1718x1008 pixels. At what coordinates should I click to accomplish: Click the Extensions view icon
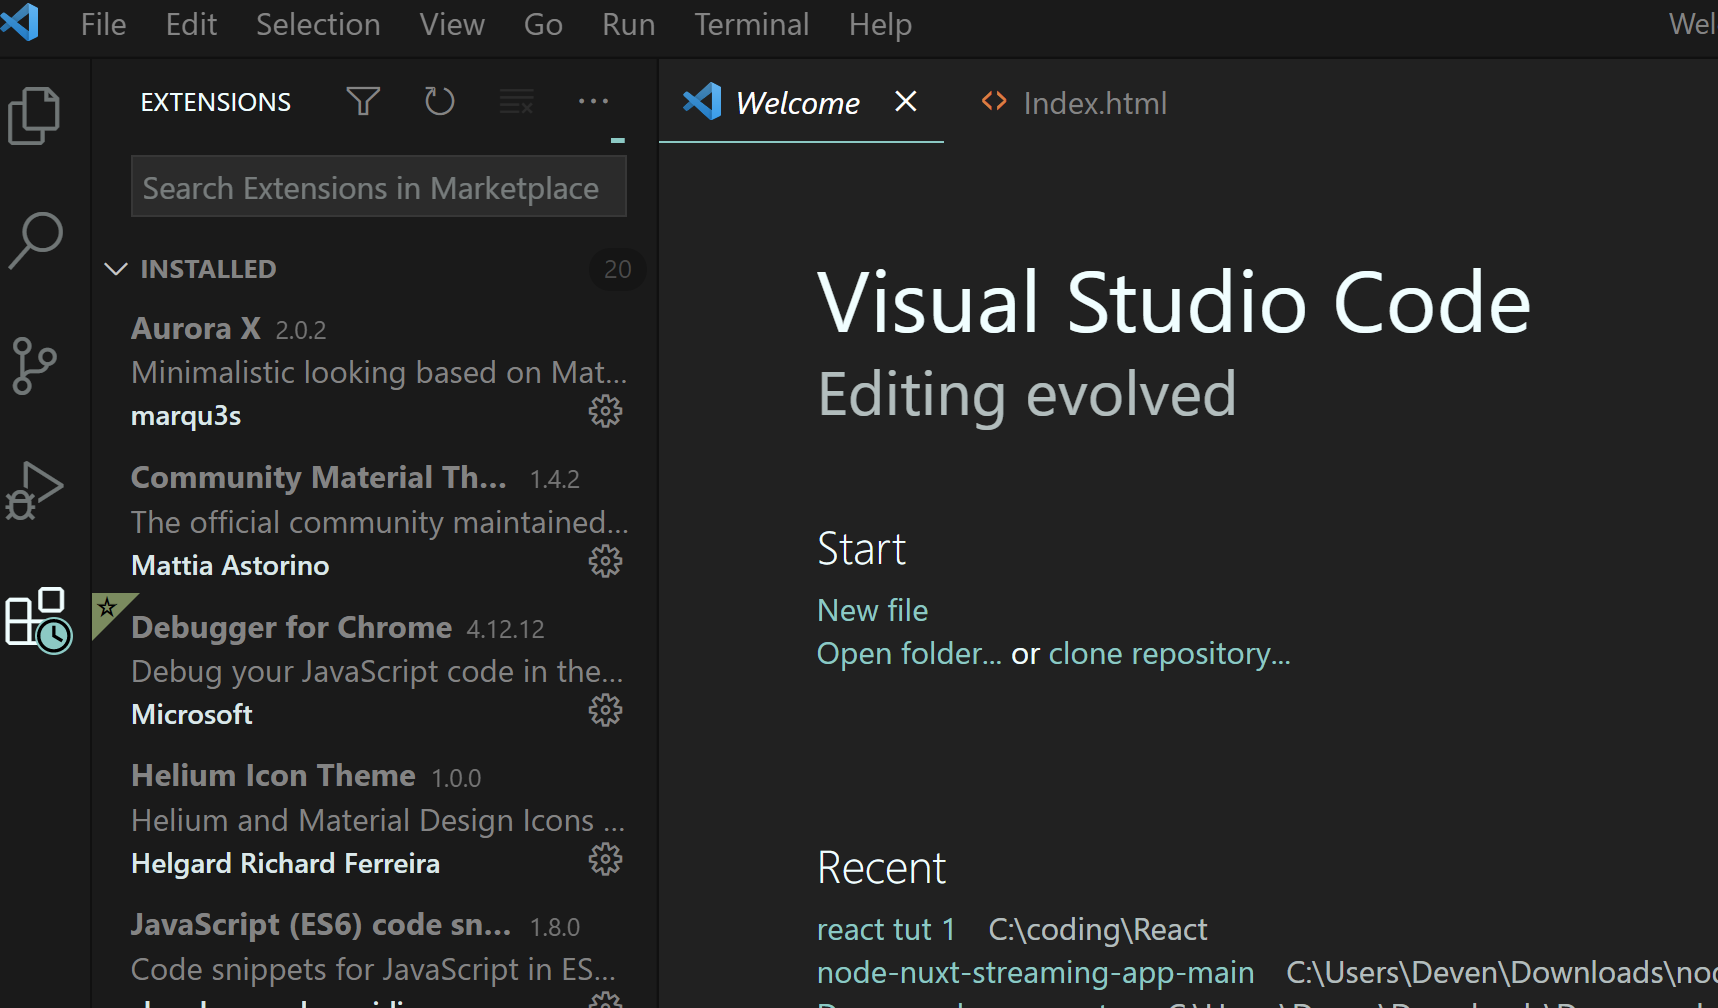coord(38,620)
